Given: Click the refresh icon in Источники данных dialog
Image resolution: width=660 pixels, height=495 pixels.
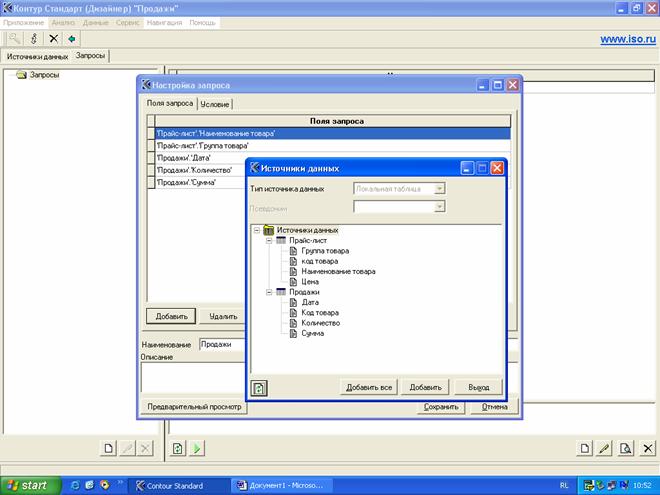Looking at the screenshot, I should [258, 388].
